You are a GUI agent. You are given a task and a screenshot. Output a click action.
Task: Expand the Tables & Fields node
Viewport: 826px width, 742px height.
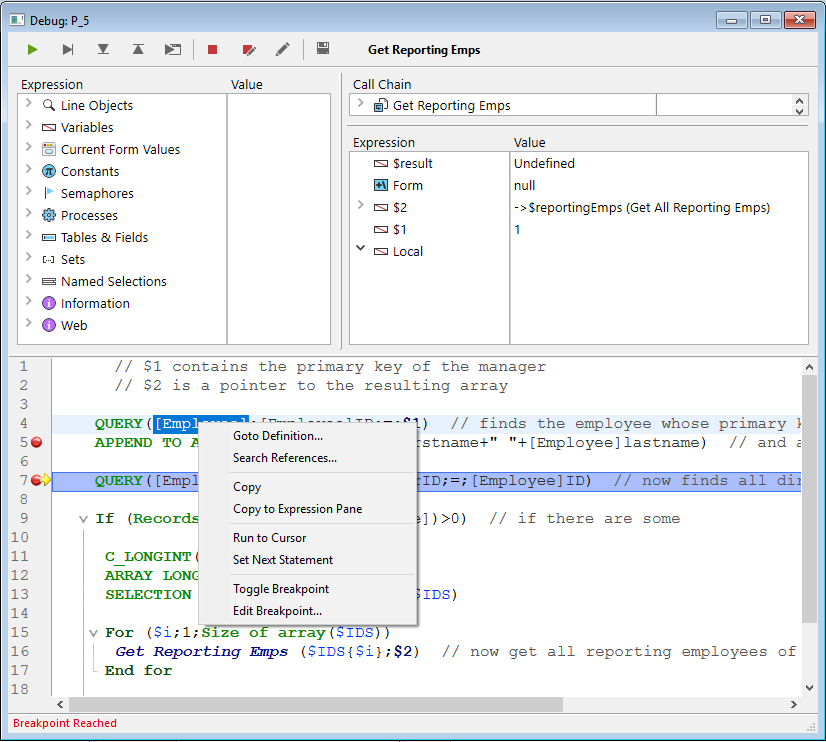tap(29, 237)
